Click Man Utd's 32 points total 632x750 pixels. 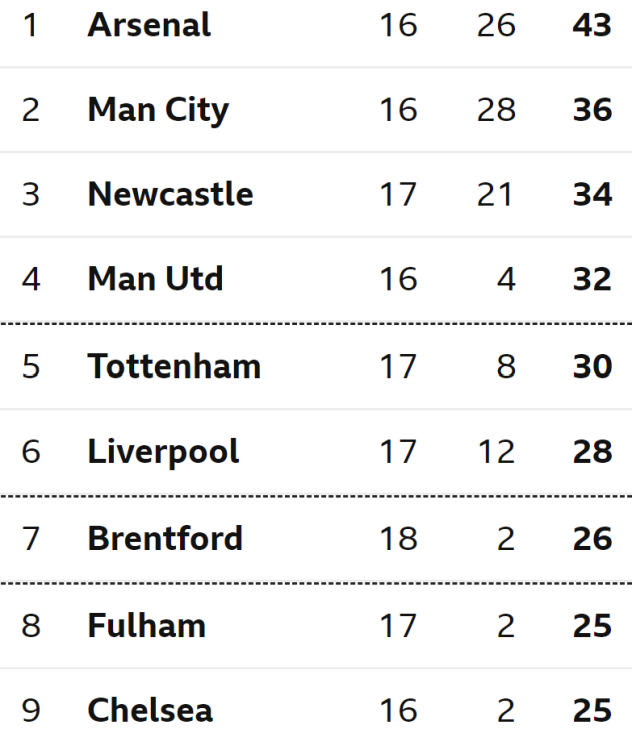592,279
